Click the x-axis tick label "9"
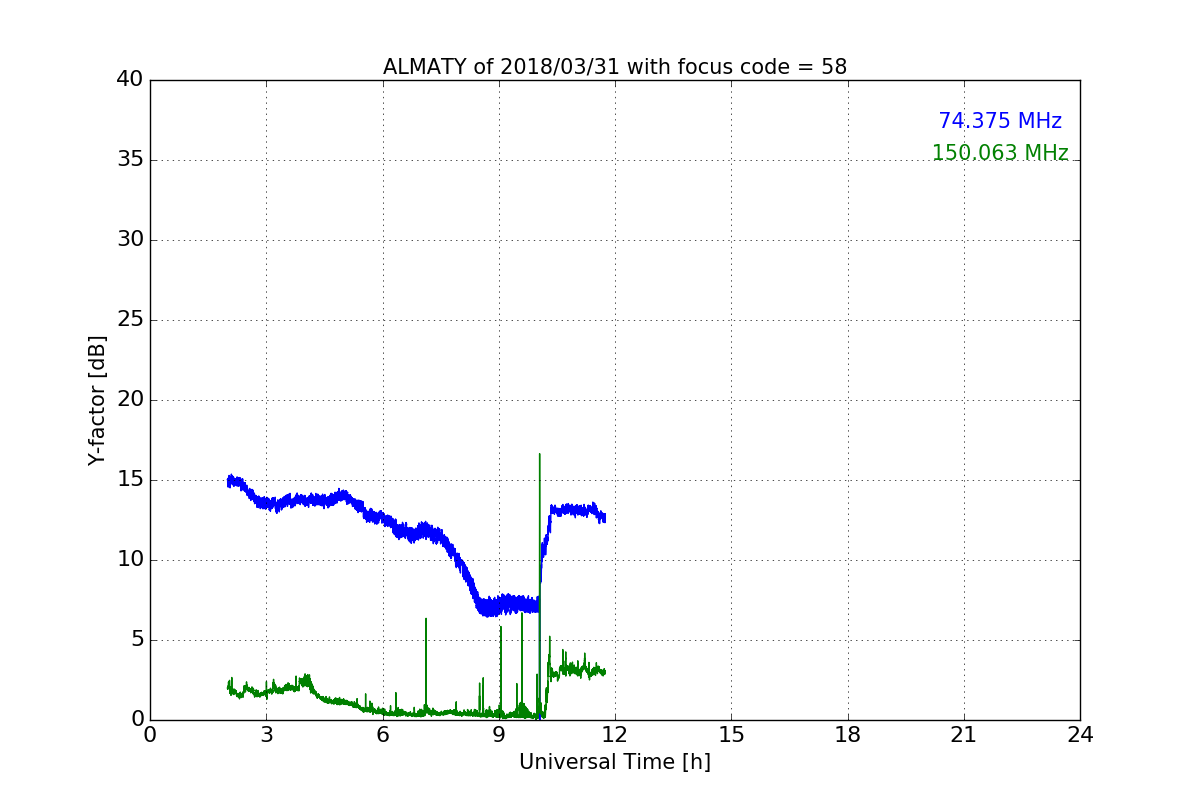The height and width of the screenshot is (800, 1200). click(x=499, y=735)
